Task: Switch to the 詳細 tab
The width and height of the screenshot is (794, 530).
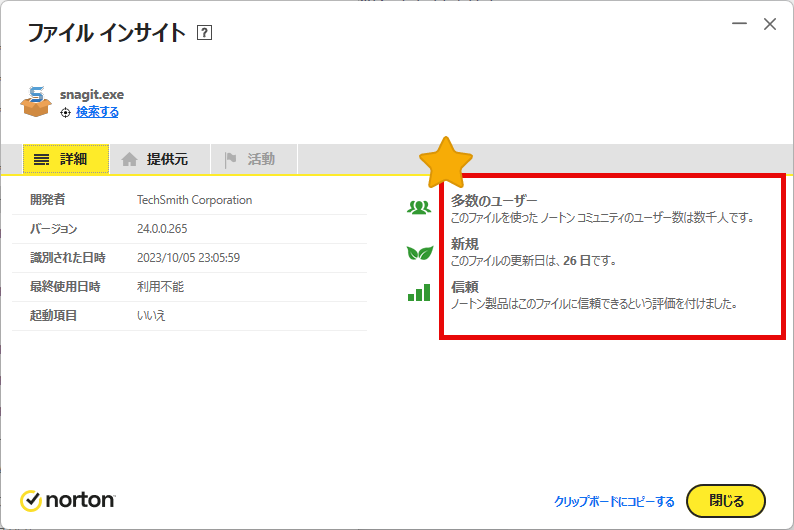Action: point(66,159)
